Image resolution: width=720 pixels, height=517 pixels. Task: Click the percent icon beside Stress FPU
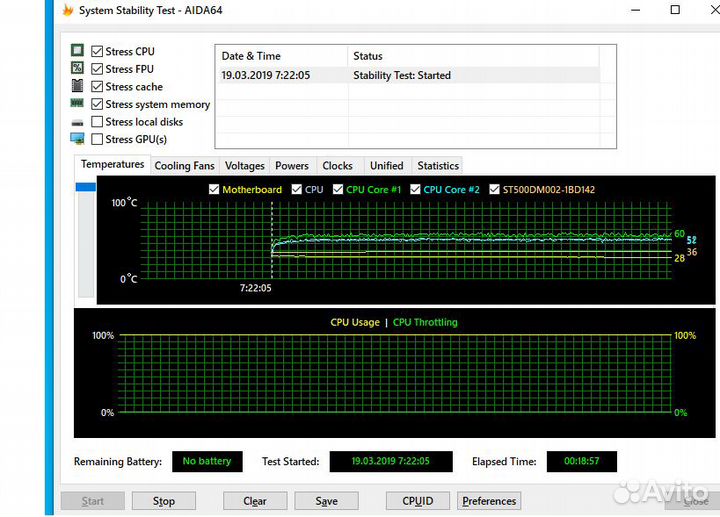click(x=77, y=68)
